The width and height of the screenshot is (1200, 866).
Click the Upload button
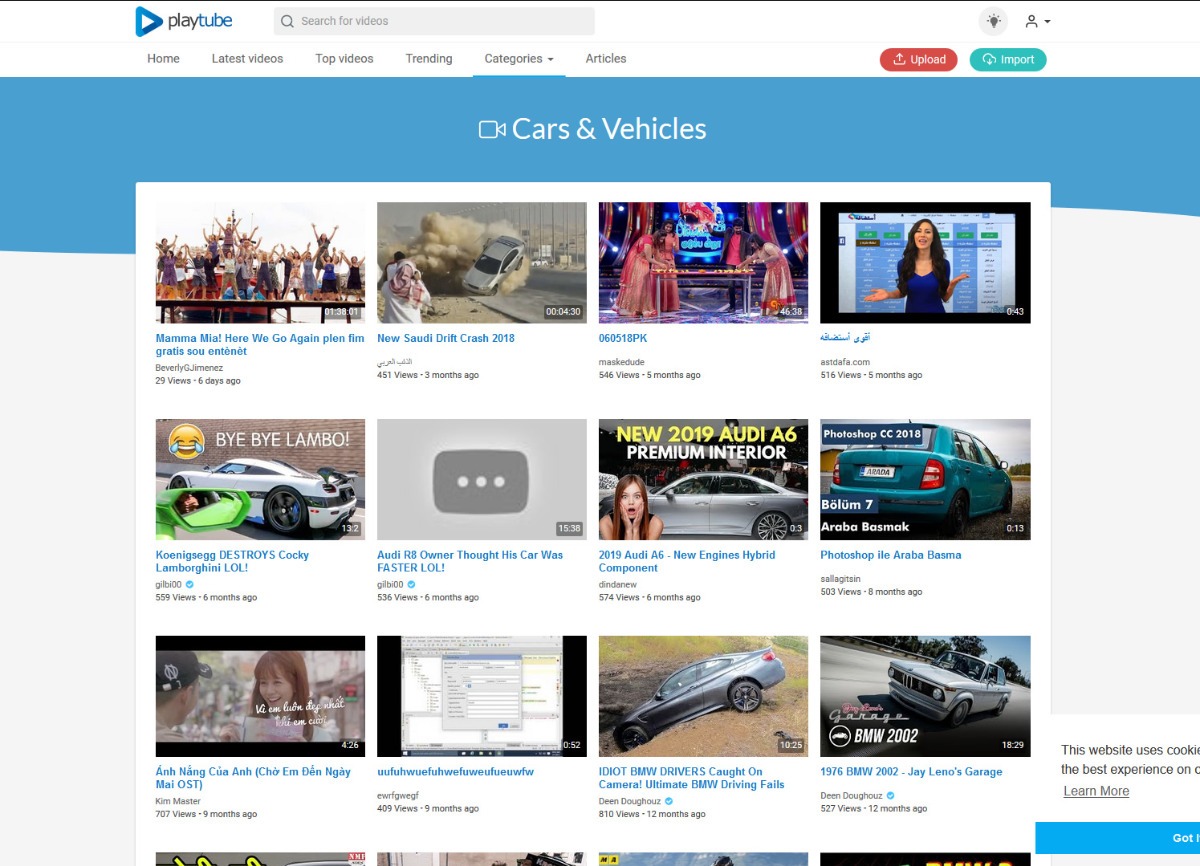point(919,60)
